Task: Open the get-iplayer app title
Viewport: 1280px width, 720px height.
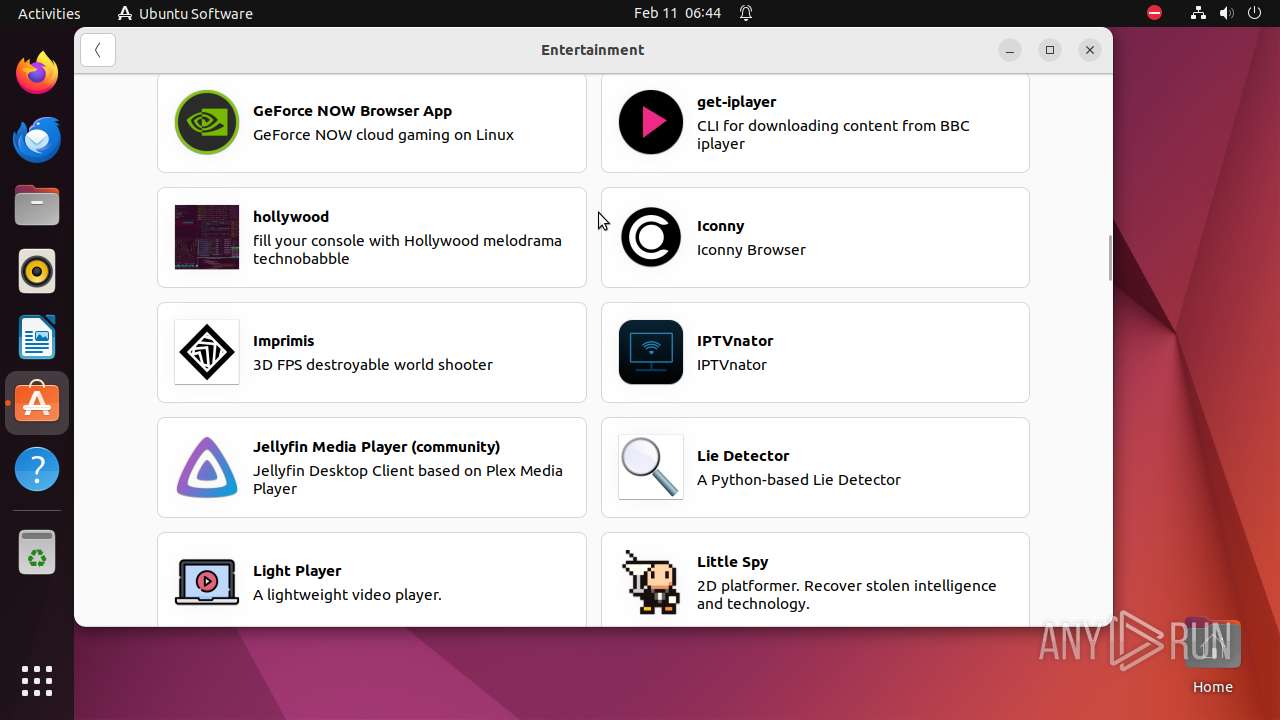Action: pos(736,102)
